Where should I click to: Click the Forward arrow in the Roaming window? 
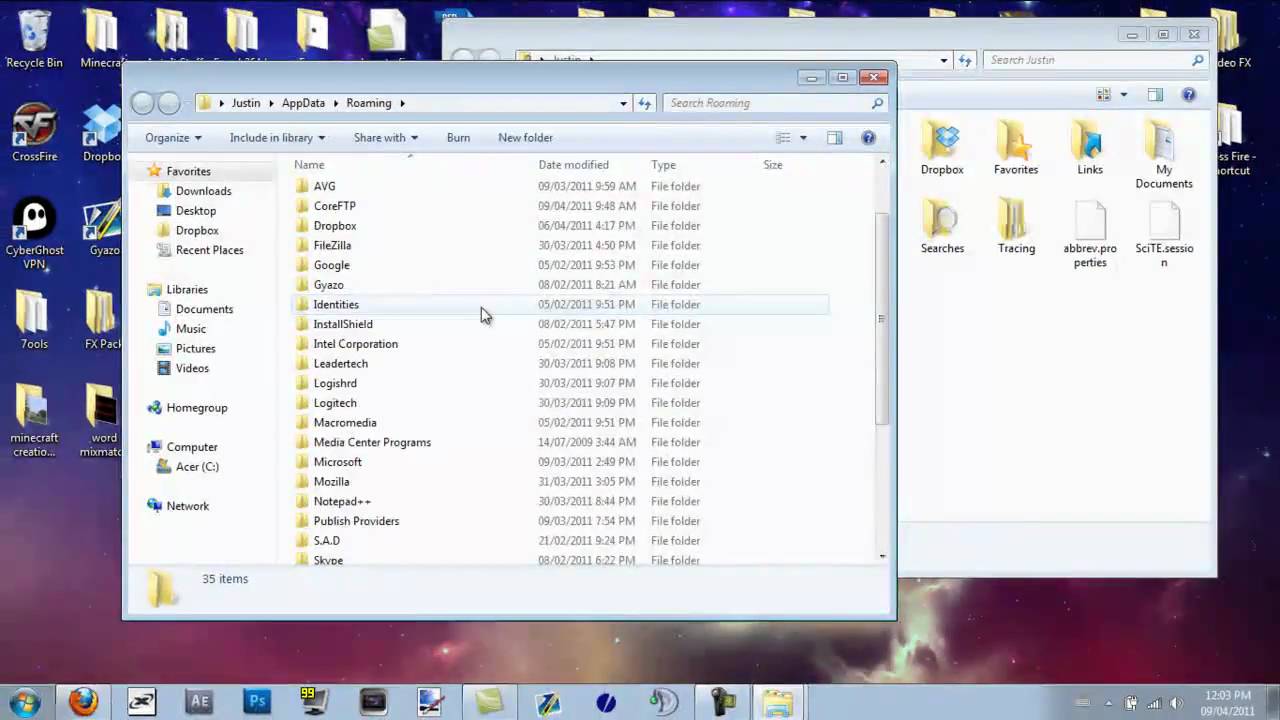point(169,103)
